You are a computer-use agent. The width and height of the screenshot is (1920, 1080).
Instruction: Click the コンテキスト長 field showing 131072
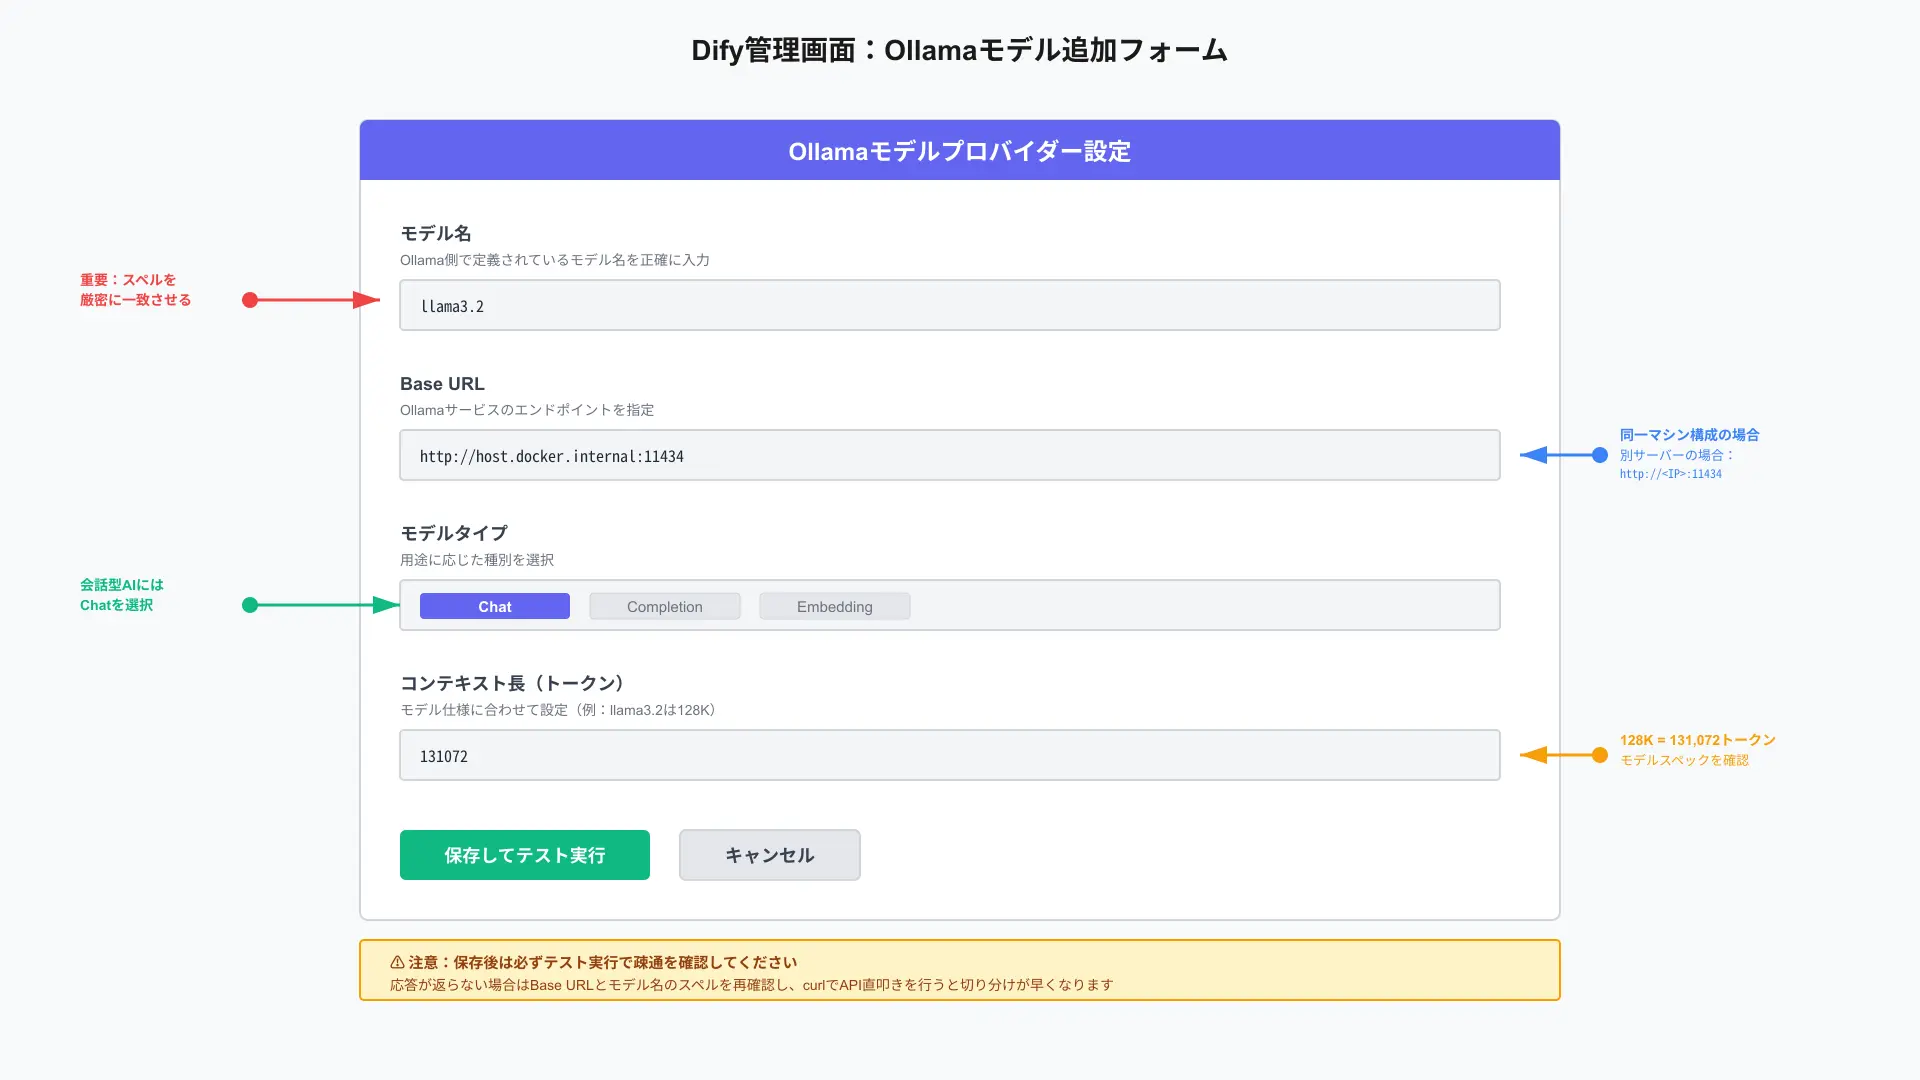pyautogui.click(x=949, y=755)
